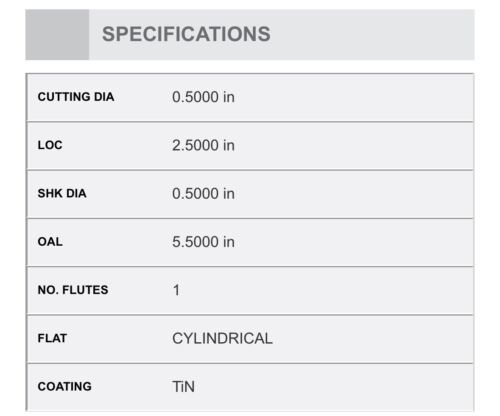
Task: Select the OAL label
Action: point(50,242)
